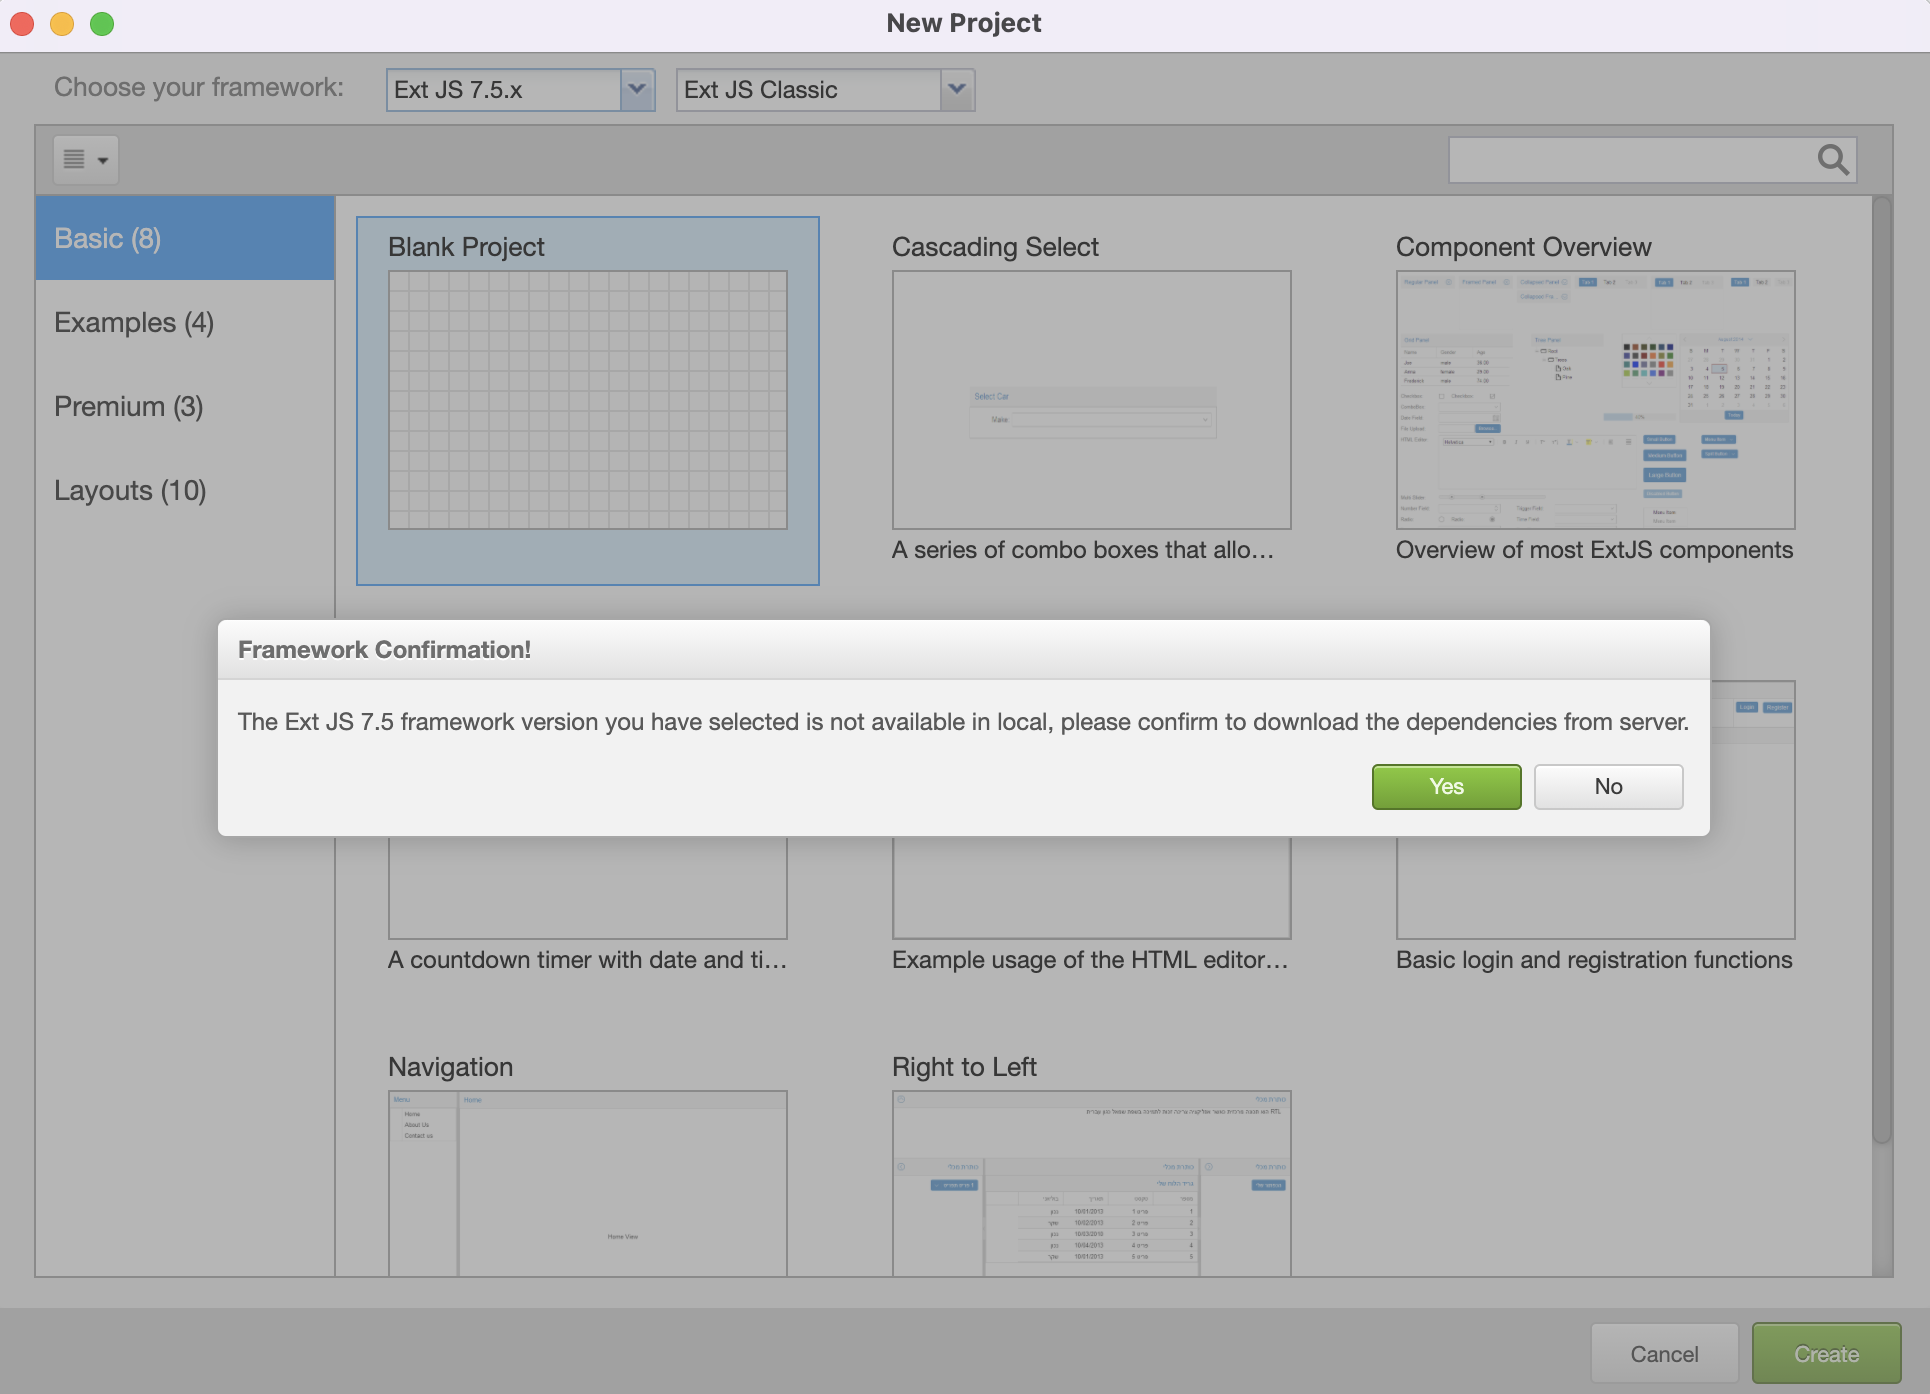
Task: Open the Ext JS 7.5.x version dropdown
Action: [x=637, y=90]
